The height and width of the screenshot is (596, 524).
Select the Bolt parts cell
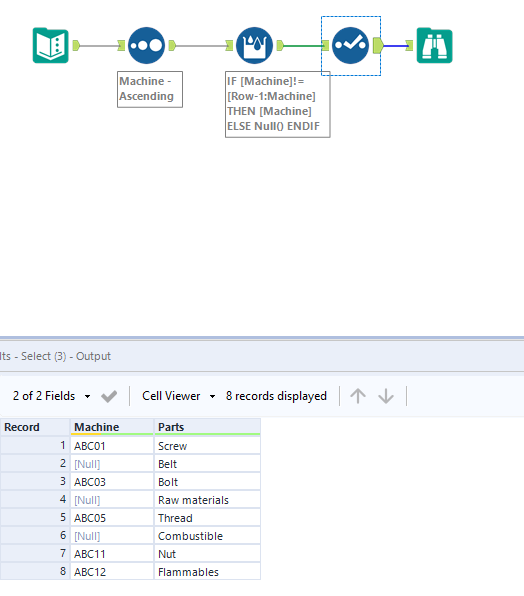point(207,482)
